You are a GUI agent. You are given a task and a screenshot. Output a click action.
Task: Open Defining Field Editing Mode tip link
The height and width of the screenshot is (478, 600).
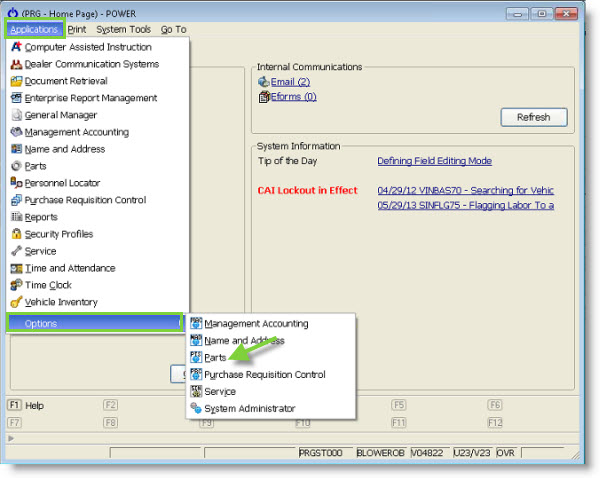tap(435, 161)
